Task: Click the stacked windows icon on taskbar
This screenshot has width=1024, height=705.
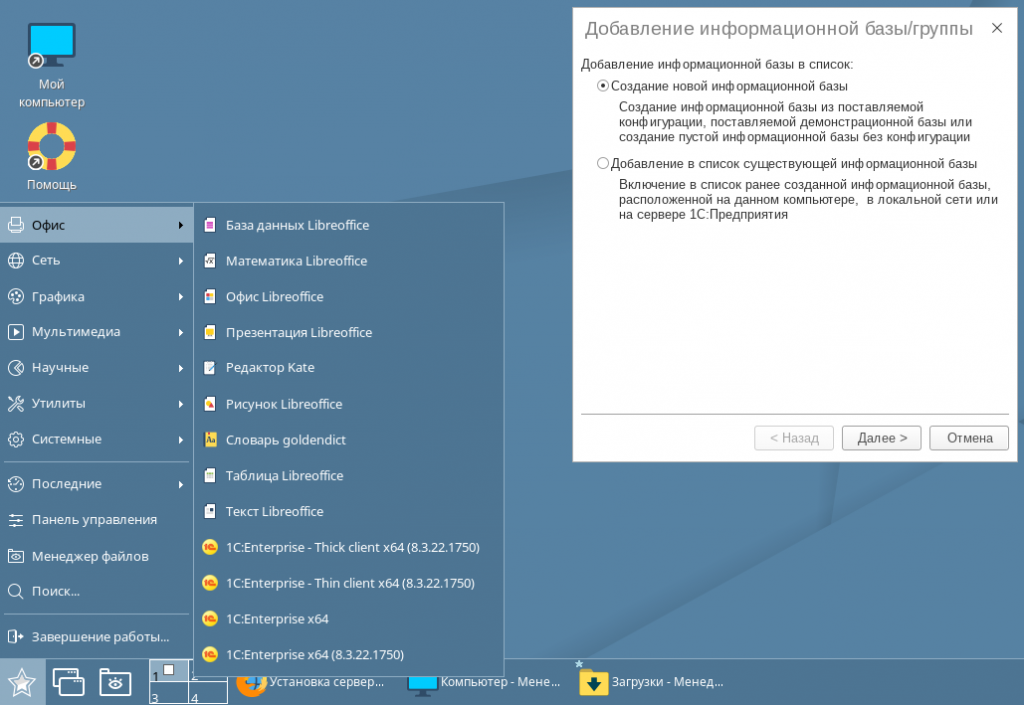Action: [69, 682]
